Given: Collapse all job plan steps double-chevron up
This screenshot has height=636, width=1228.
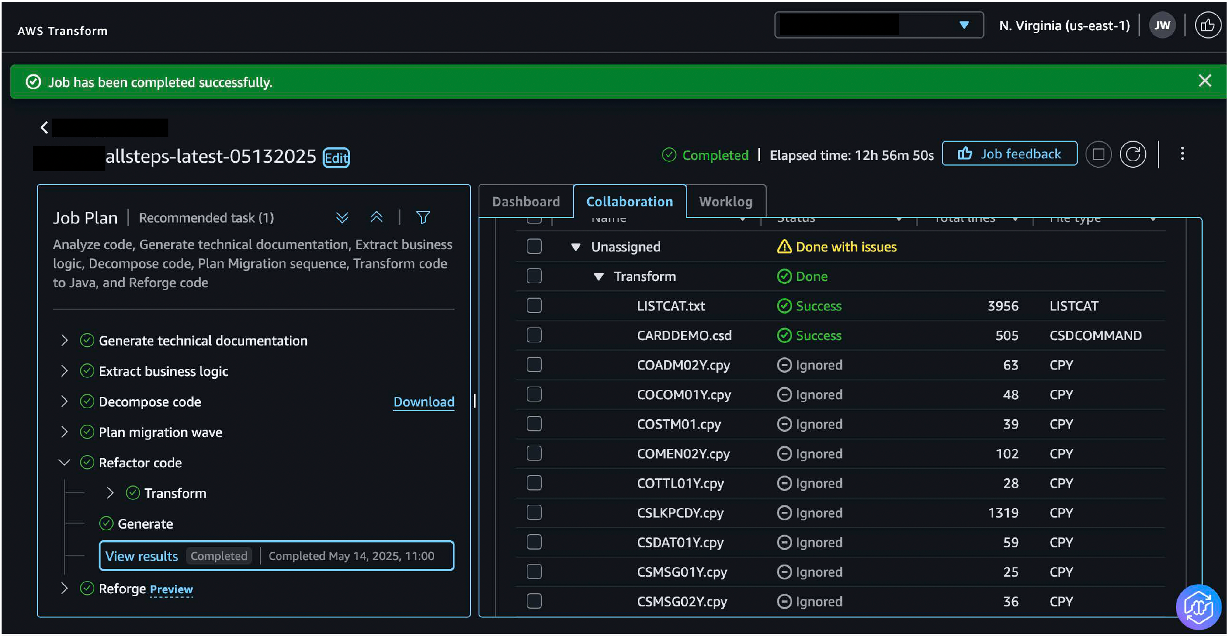Looking at the screenshot, I should [x=376, y=217].
